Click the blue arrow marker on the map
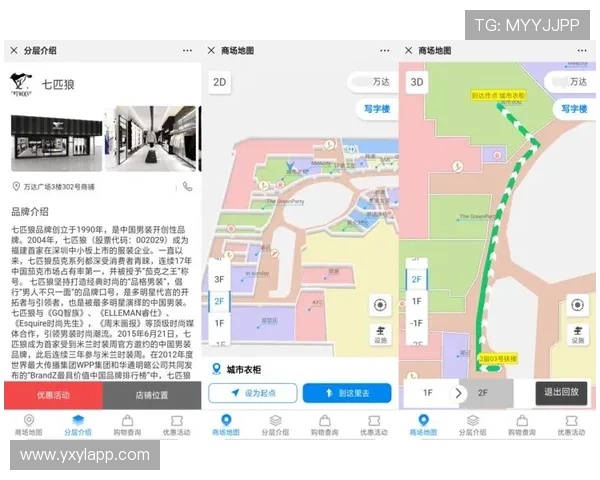The height and width of the screenshot is (480, 600). (290, 166)
